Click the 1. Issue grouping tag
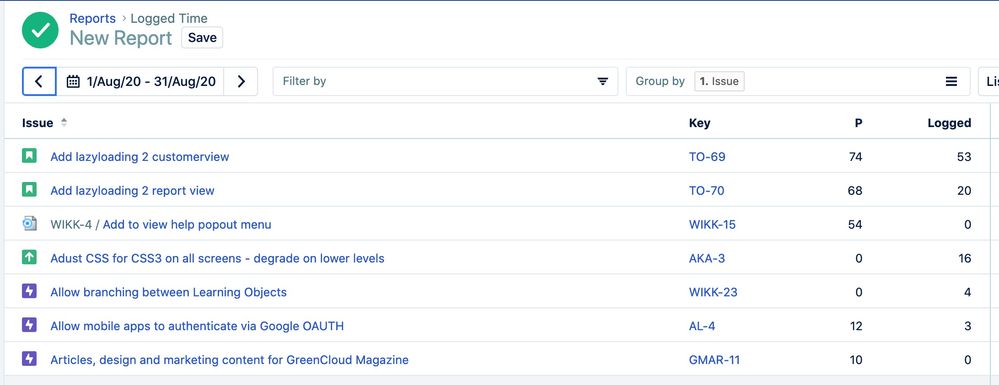 click(x=719, y=82)
